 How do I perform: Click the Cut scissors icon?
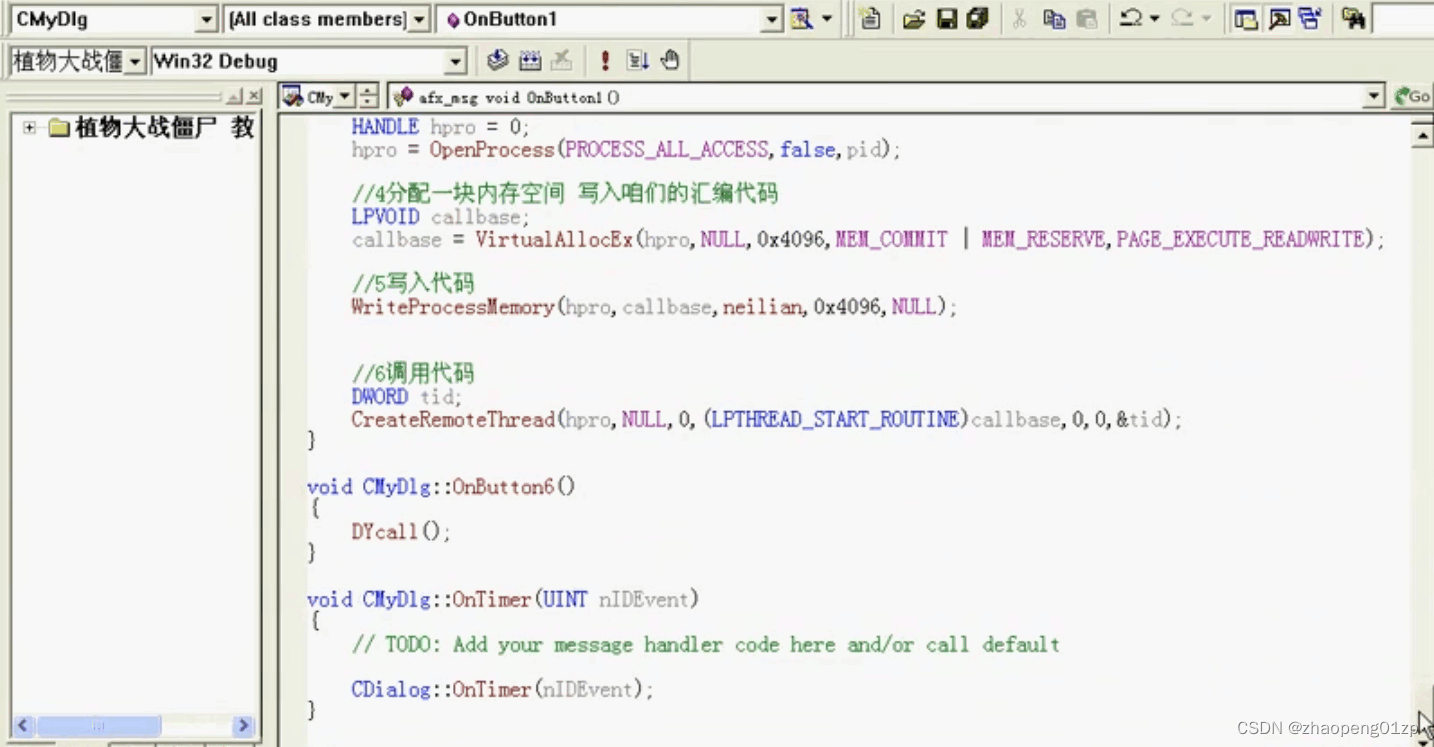tap(1019, 19)
